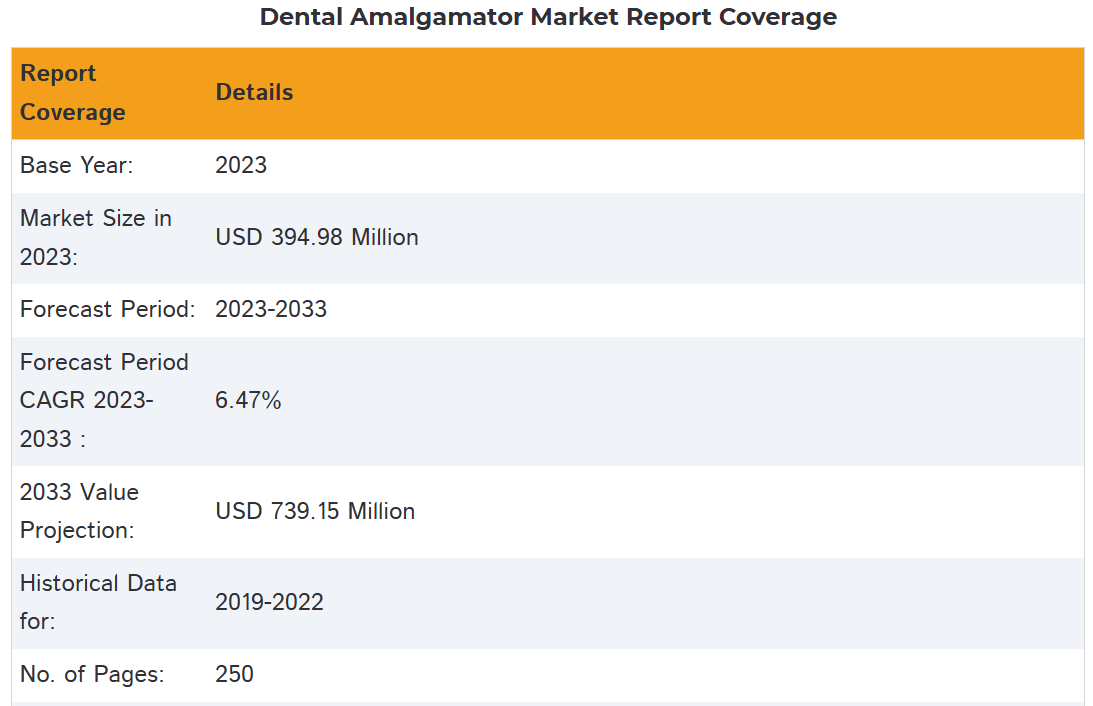Select the 'Details' column header
This screenshot has width=1093, height=706.
pyautogui.click(x=254, y=92)
